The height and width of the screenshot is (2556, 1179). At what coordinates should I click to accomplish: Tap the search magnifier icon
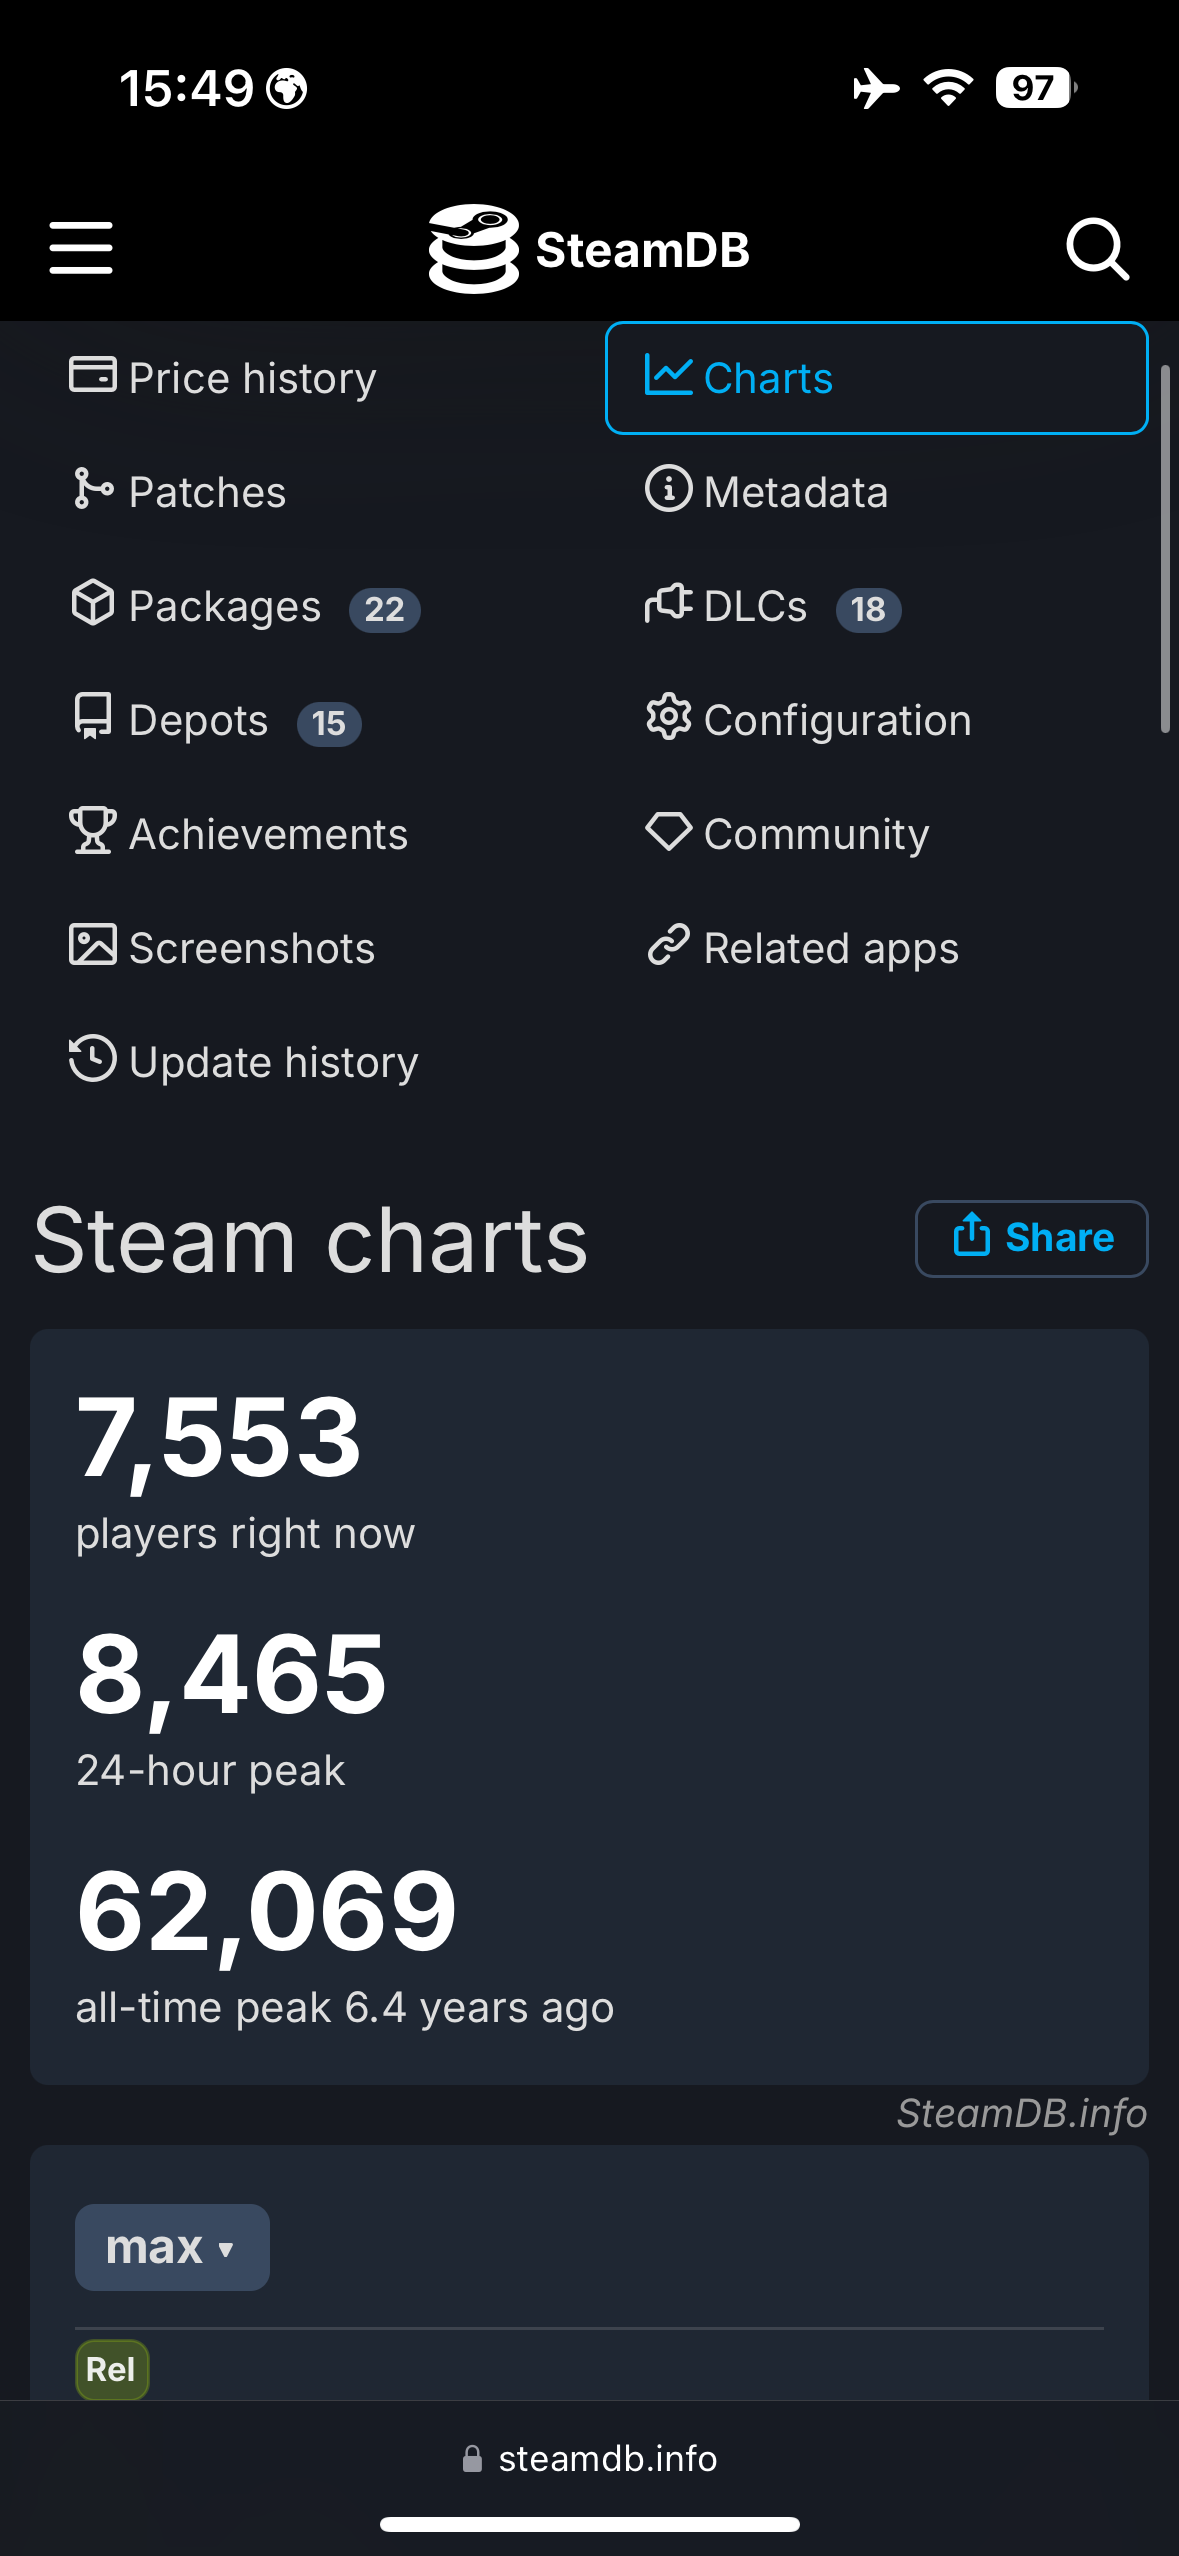(x=1097, y=248)
